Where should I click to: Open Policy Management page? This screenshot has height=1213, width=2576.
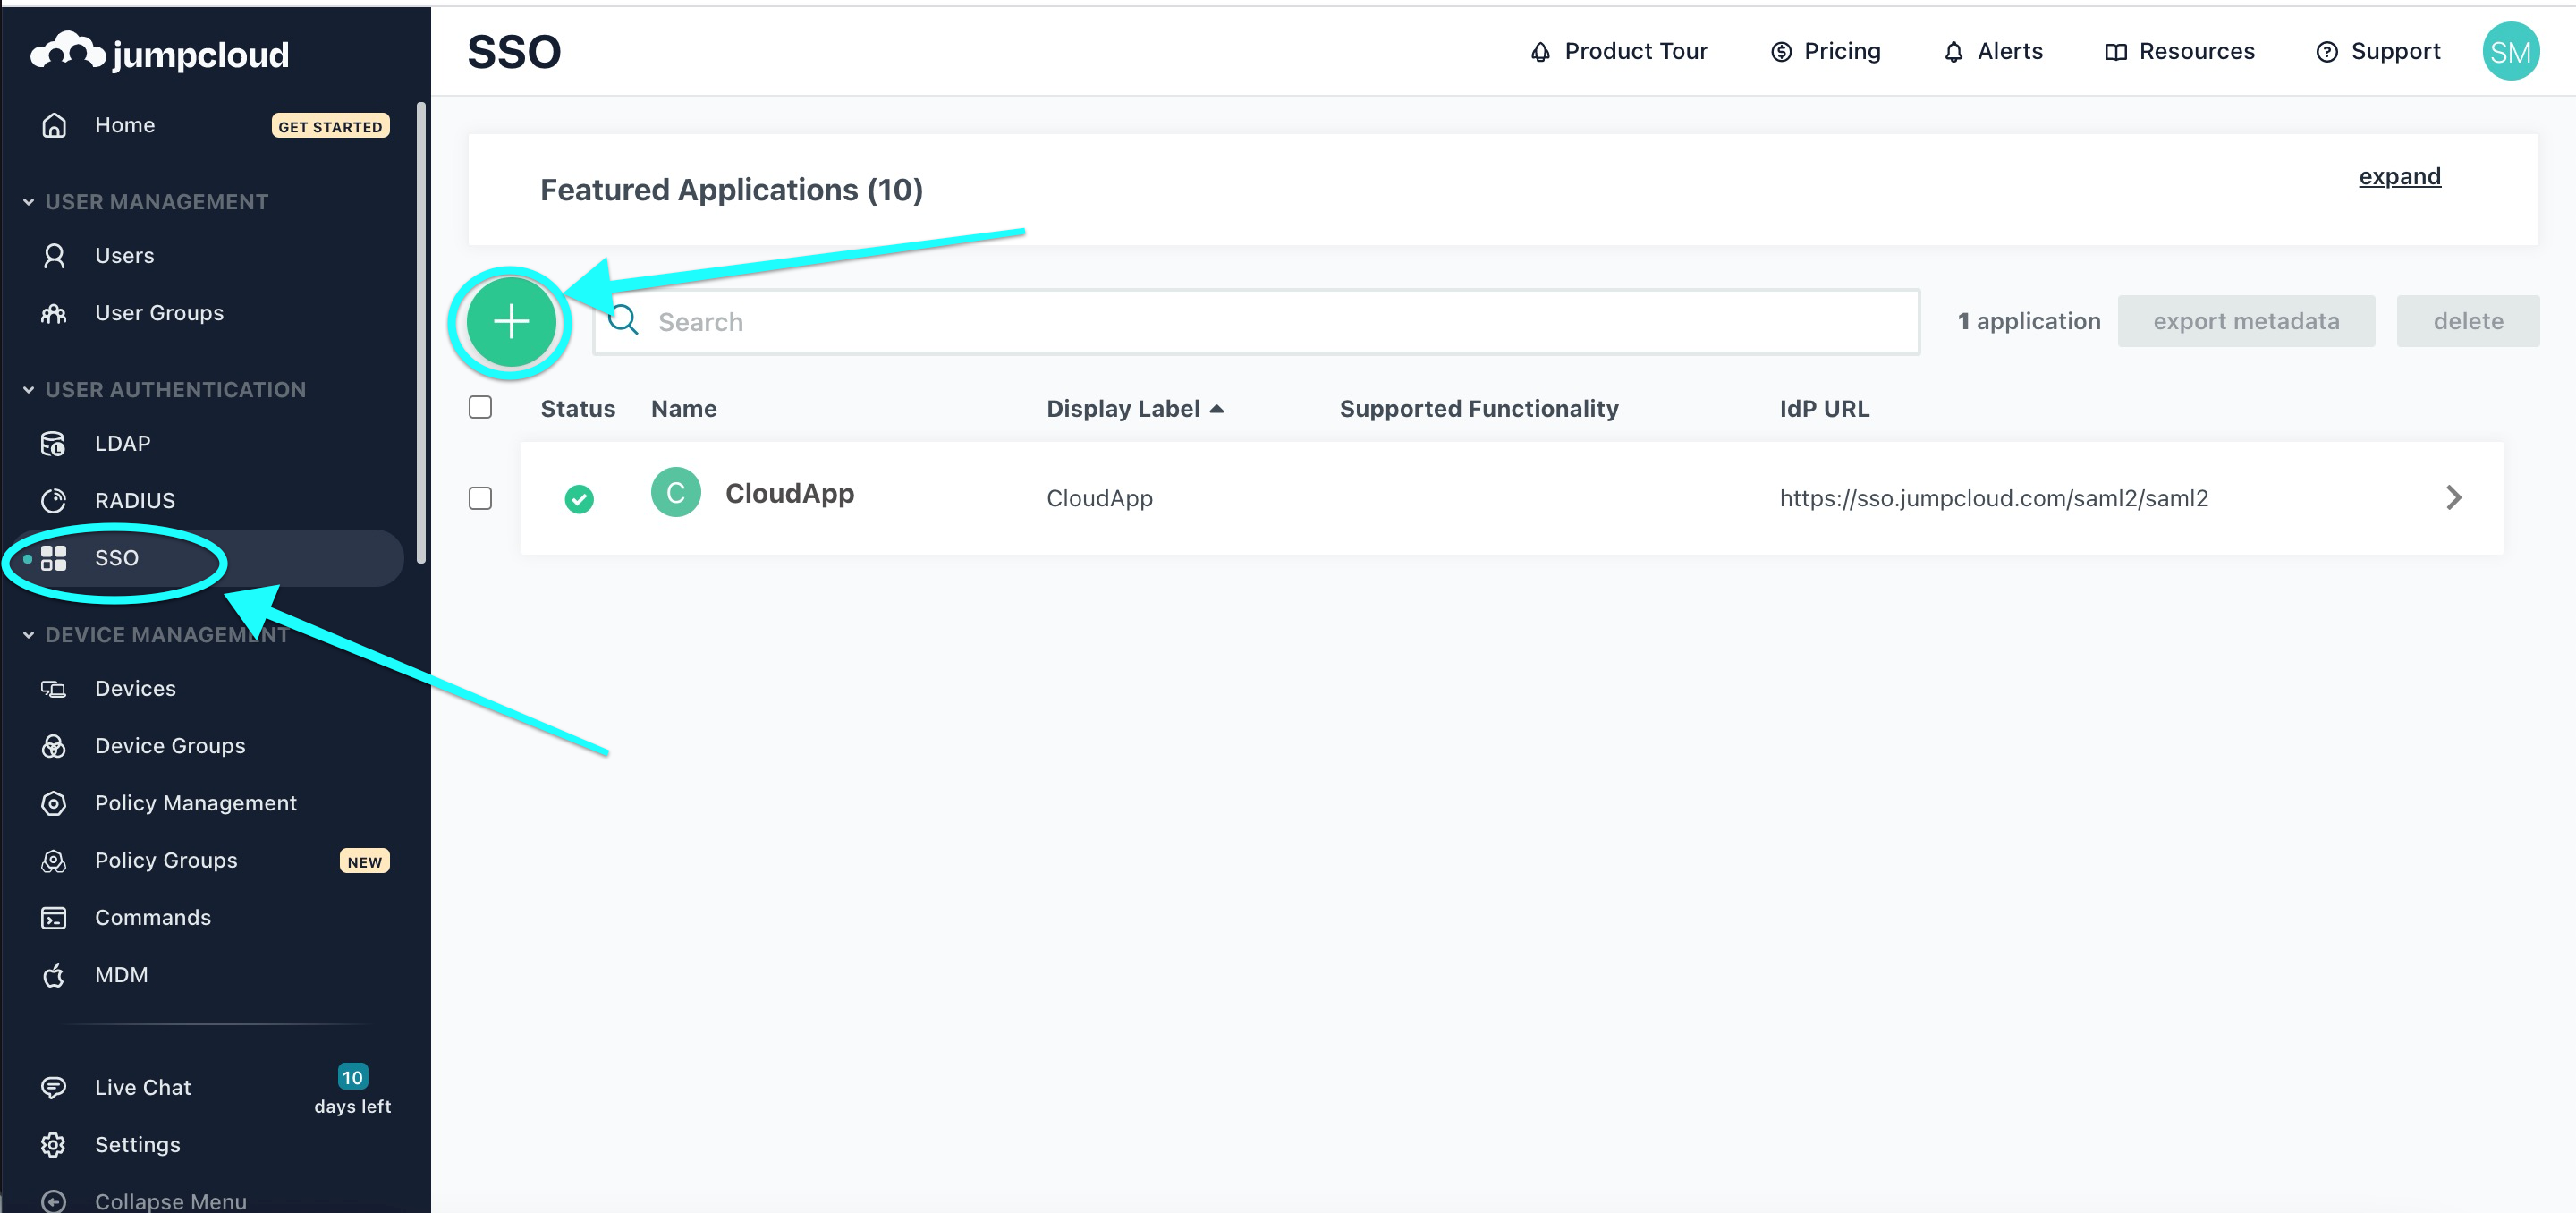click(196, 803)
